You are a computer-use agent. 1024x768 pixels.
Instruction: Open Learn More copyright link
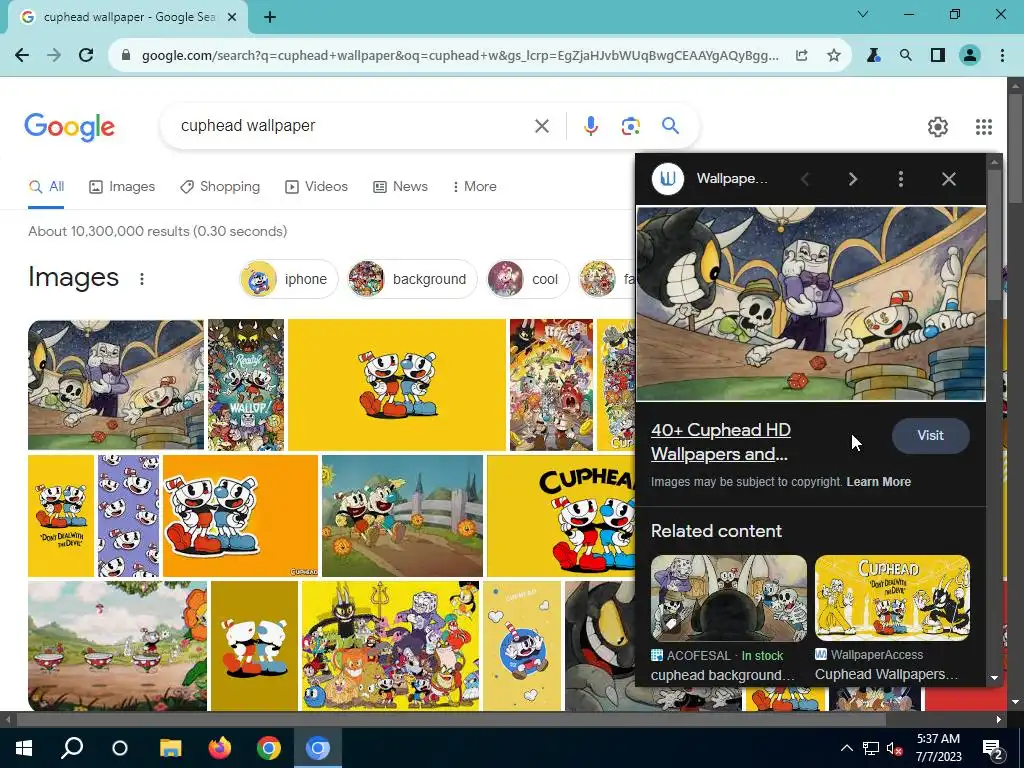[878, 482]
